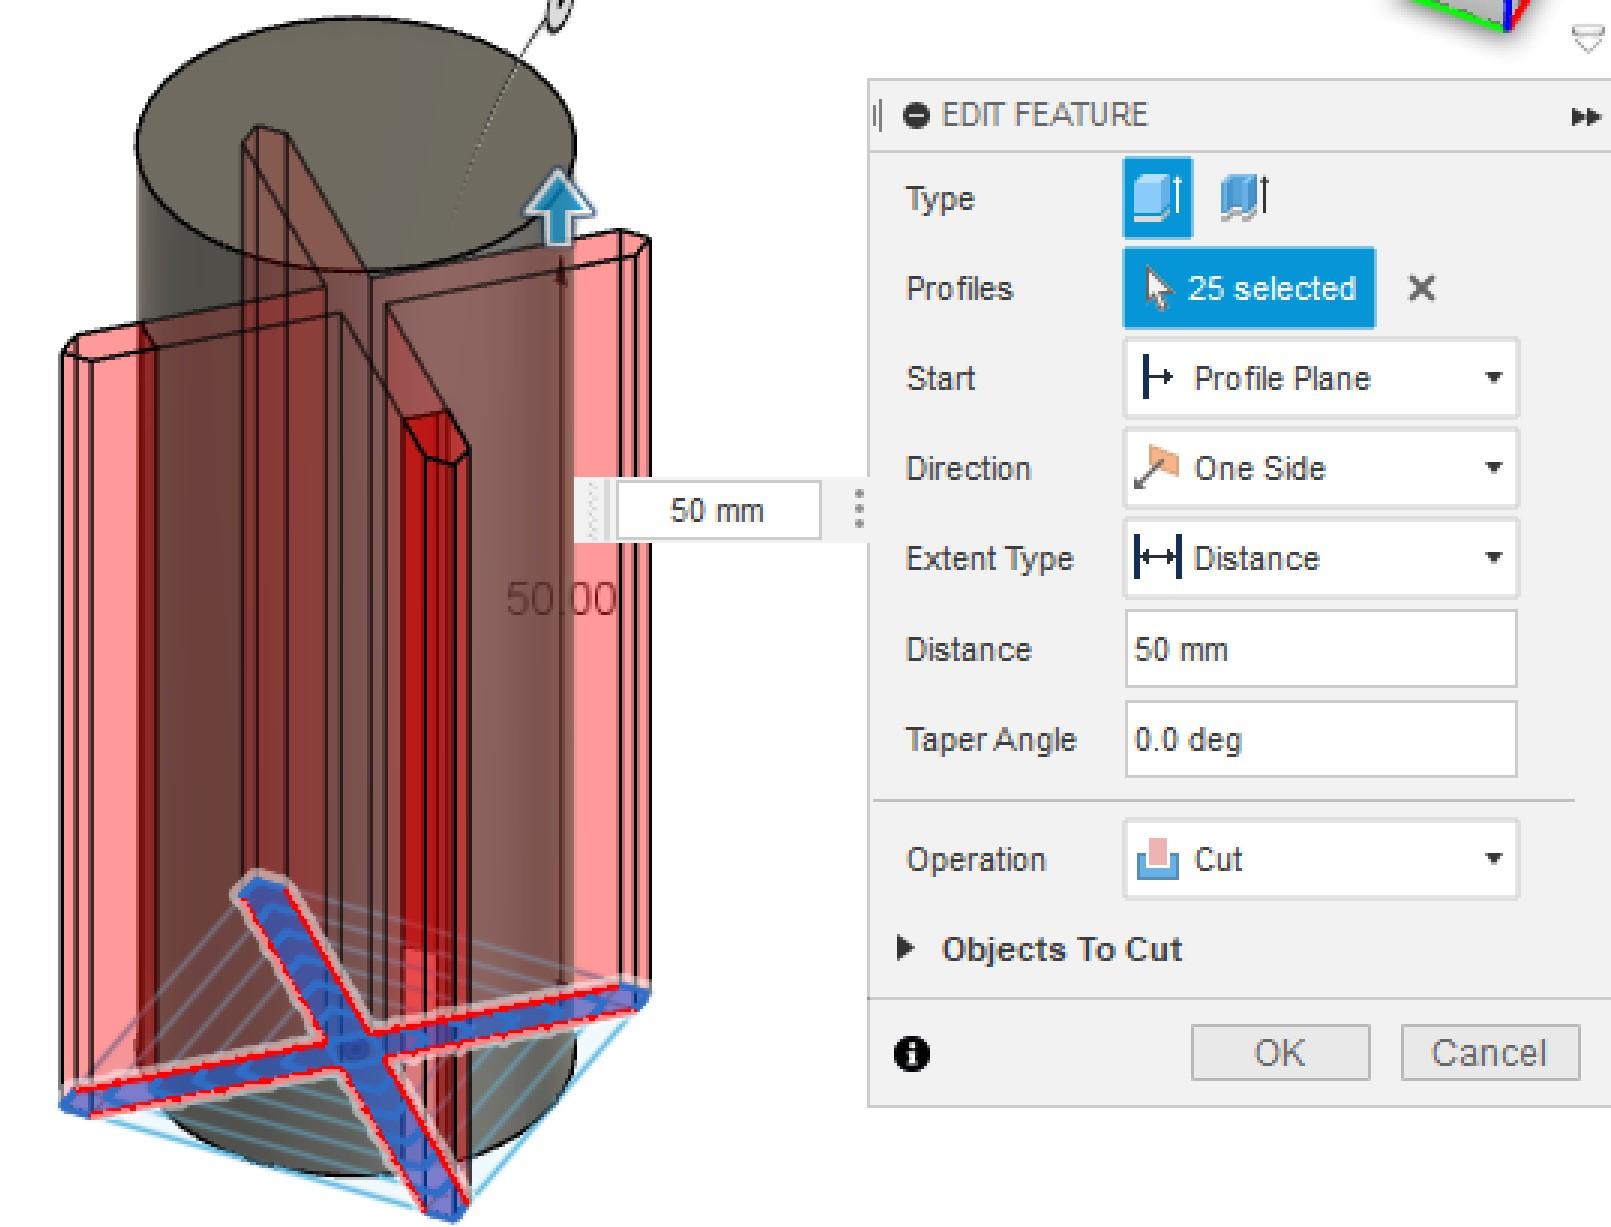Click the info icon at dialog bottom
This screenshot has width=1611, height=1227.
pos(912,1054)
